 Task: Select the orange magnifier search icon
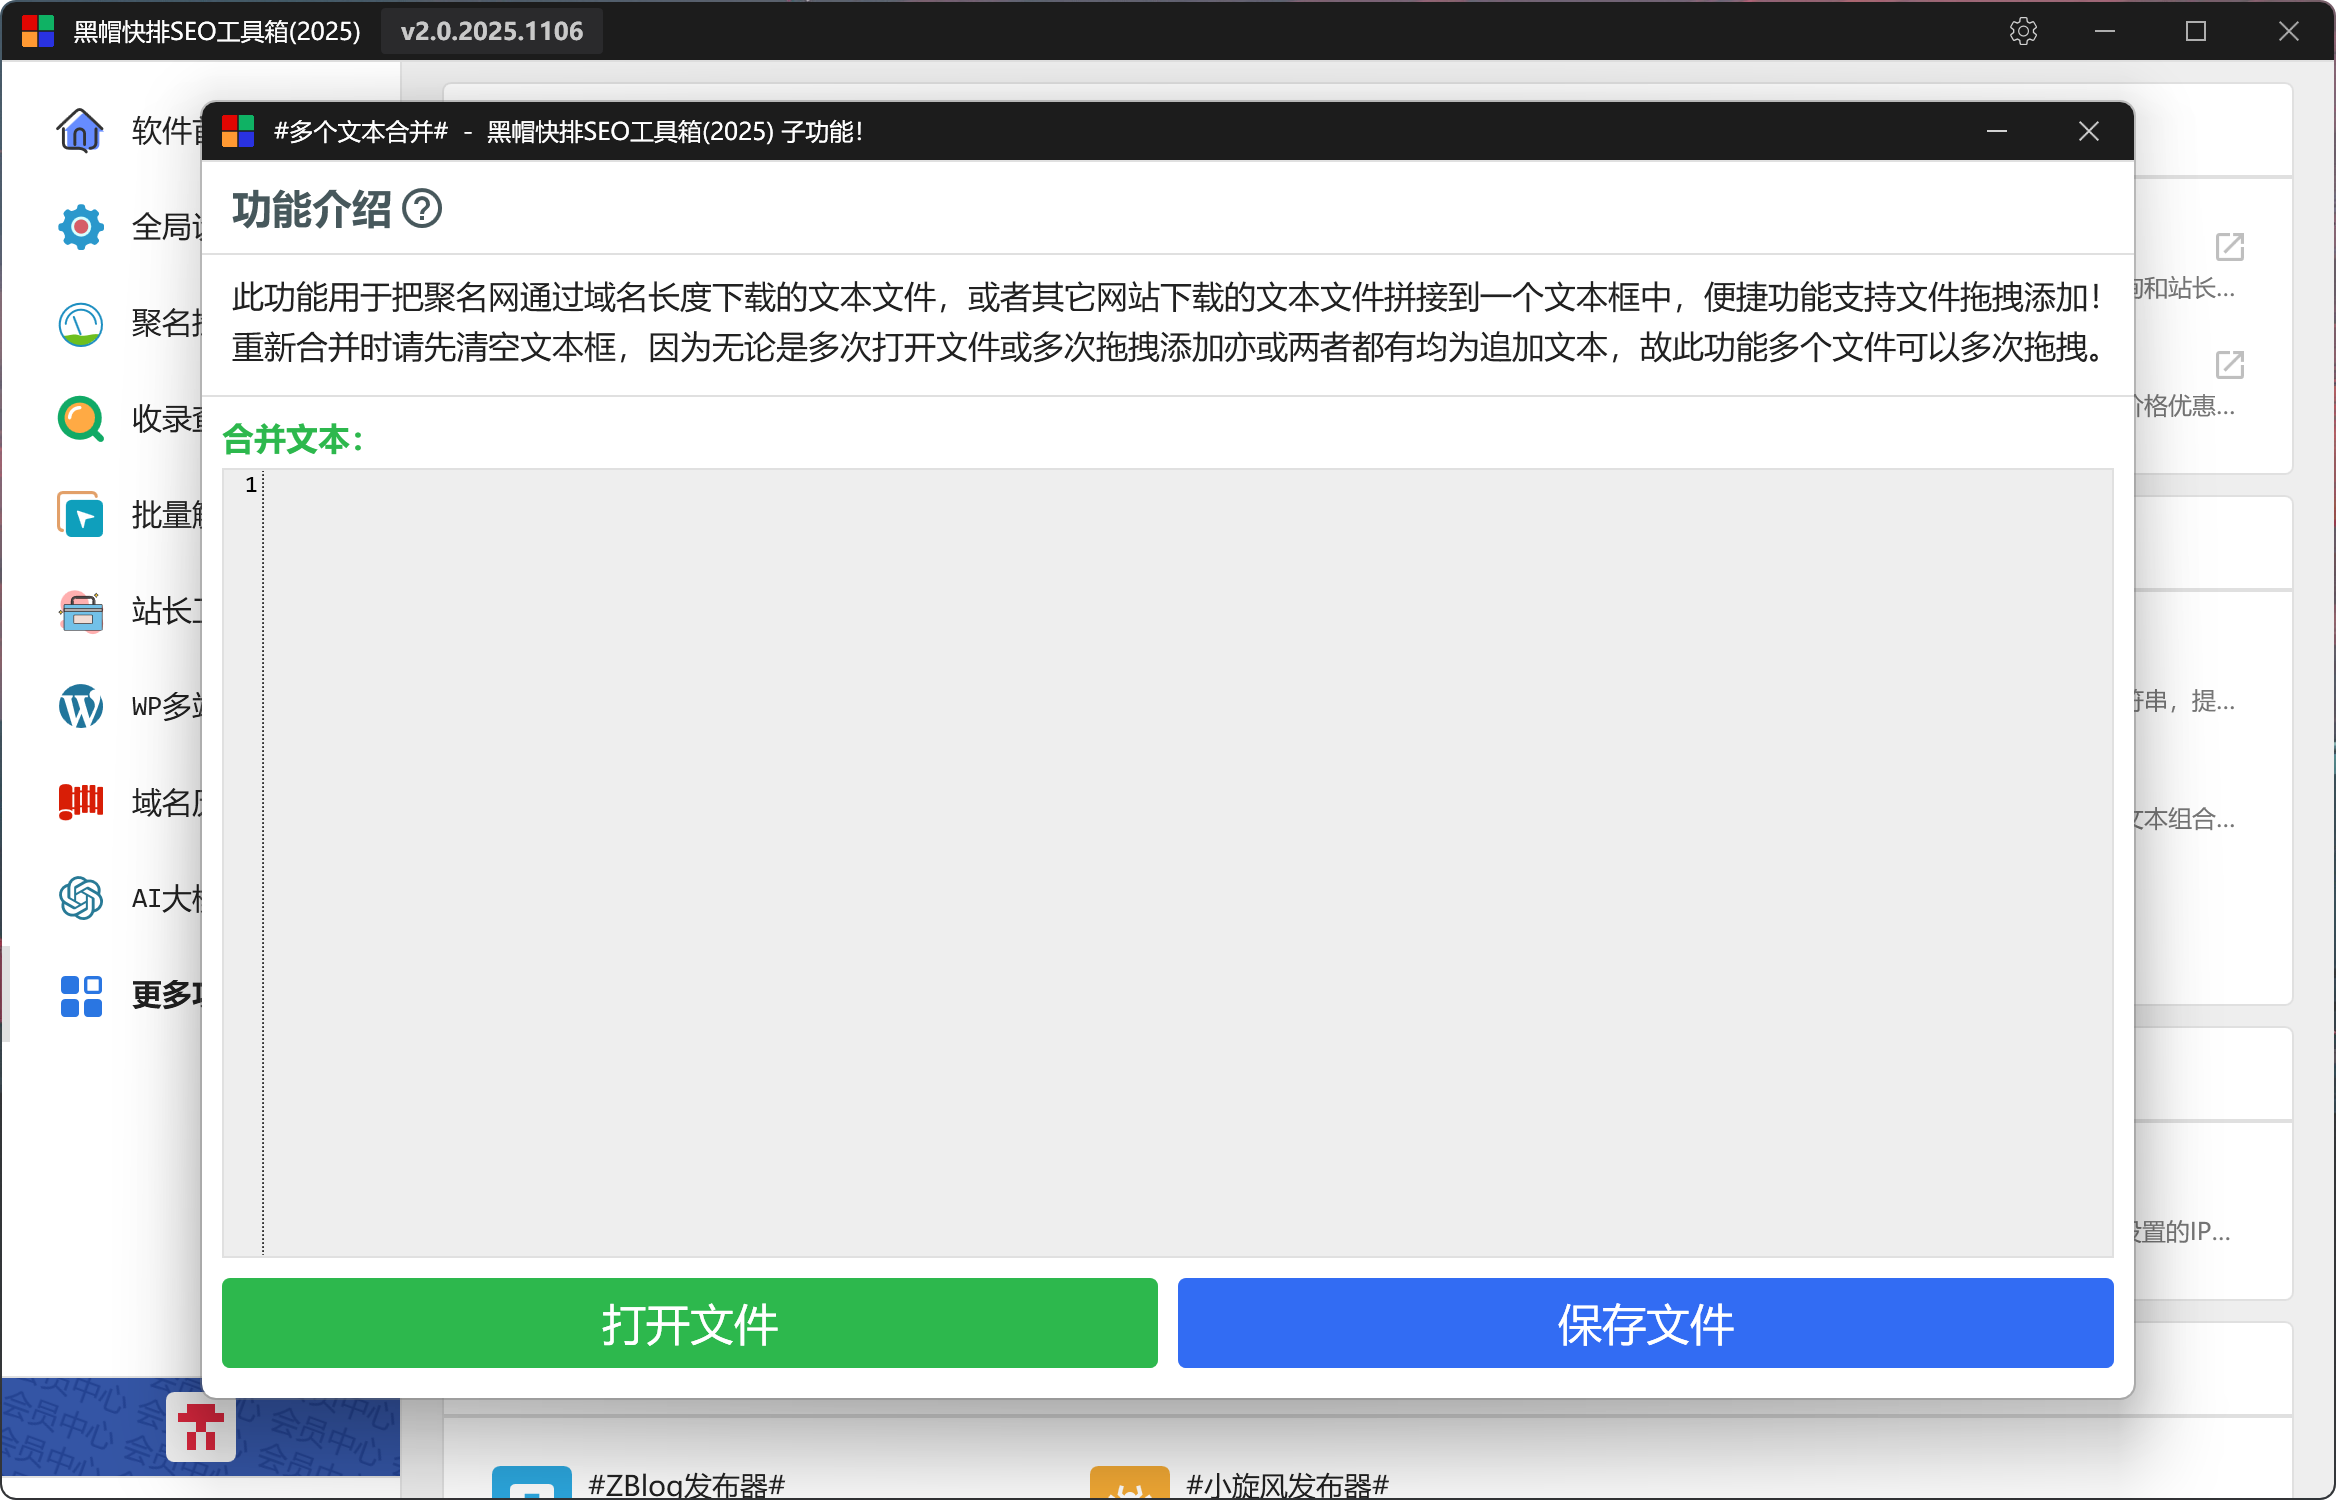pyautogui.click(x=80, y=419)
